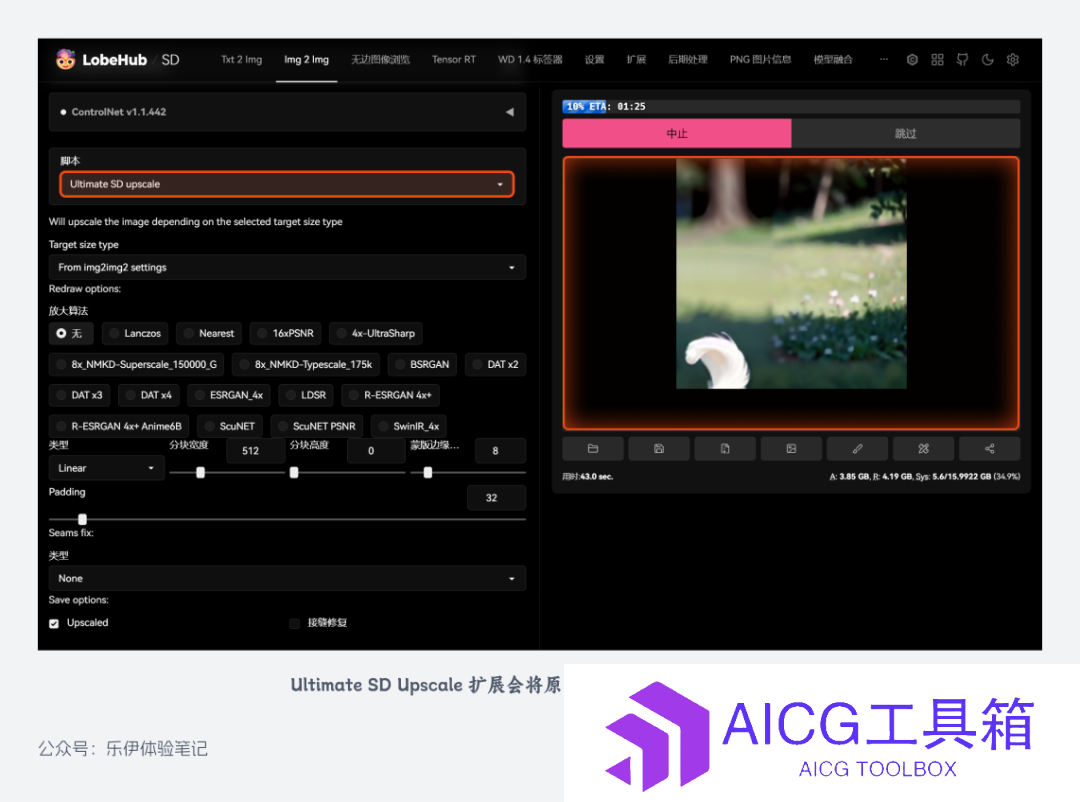
Task: Open the 后期处理 tab
Action: point(688,60)
